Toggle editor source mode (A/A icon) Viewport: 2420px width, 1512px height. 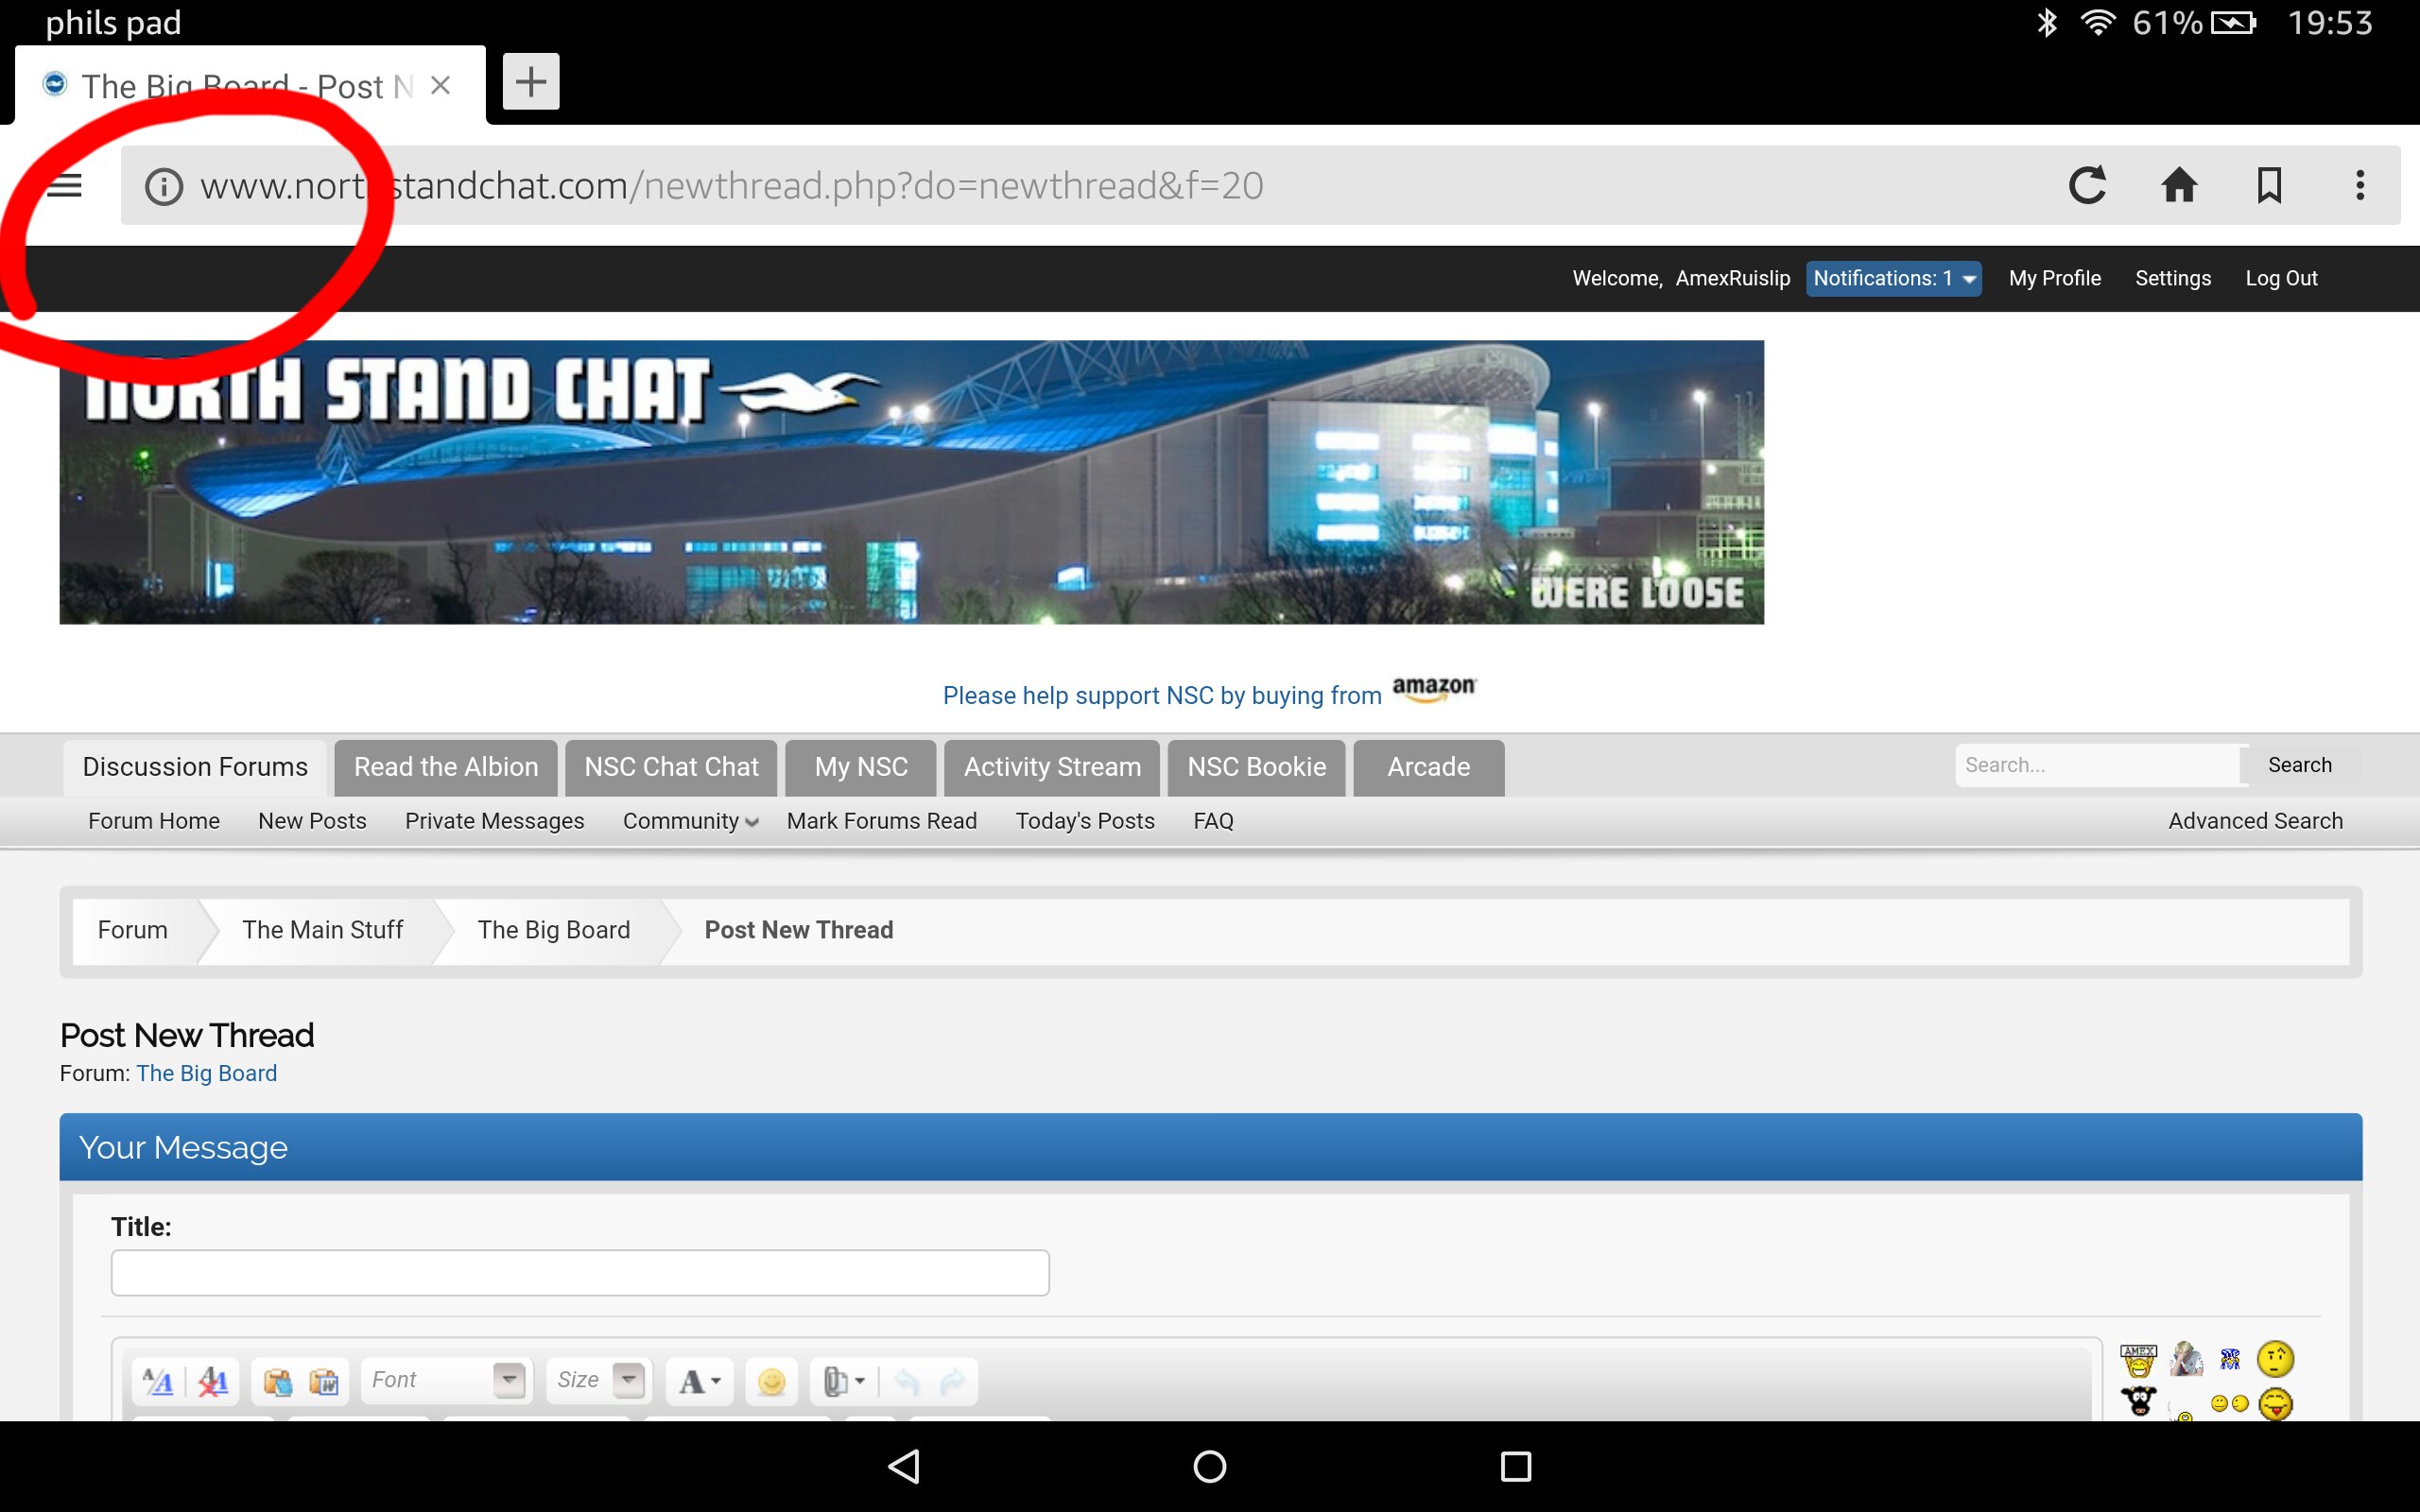tap(158, 1382)
